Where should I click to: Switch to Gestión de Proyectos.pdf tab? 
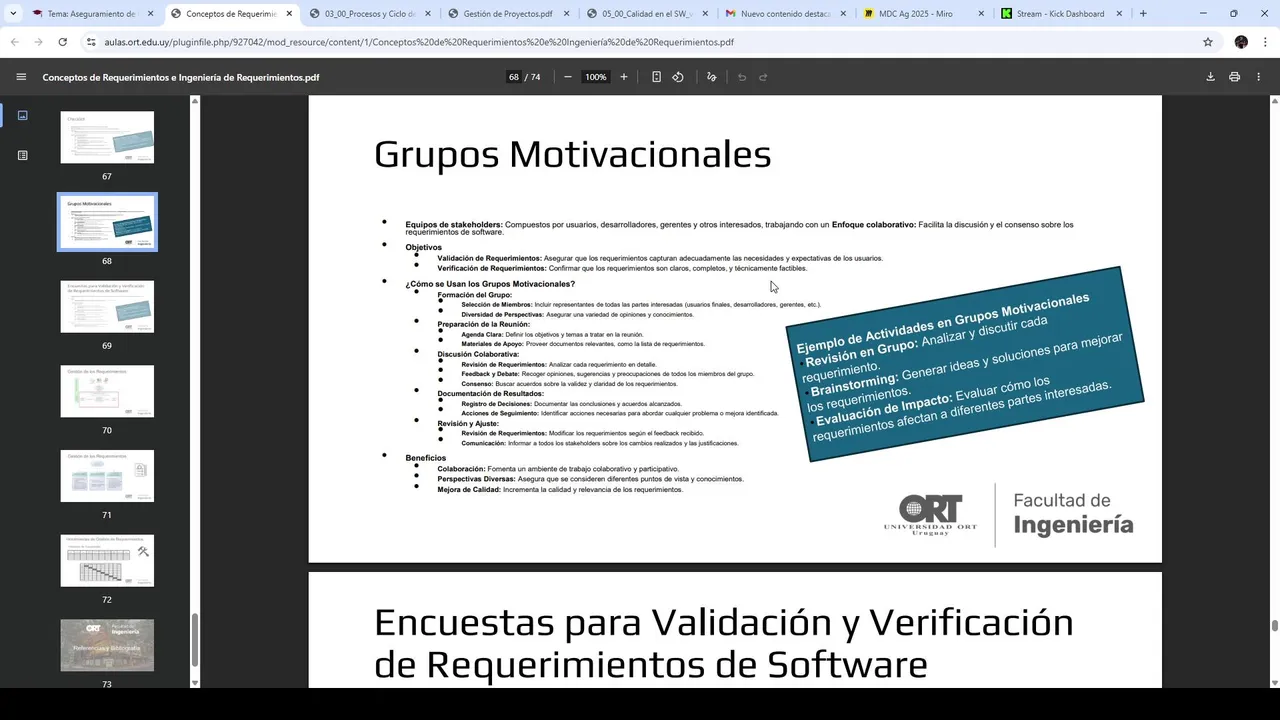508,14
